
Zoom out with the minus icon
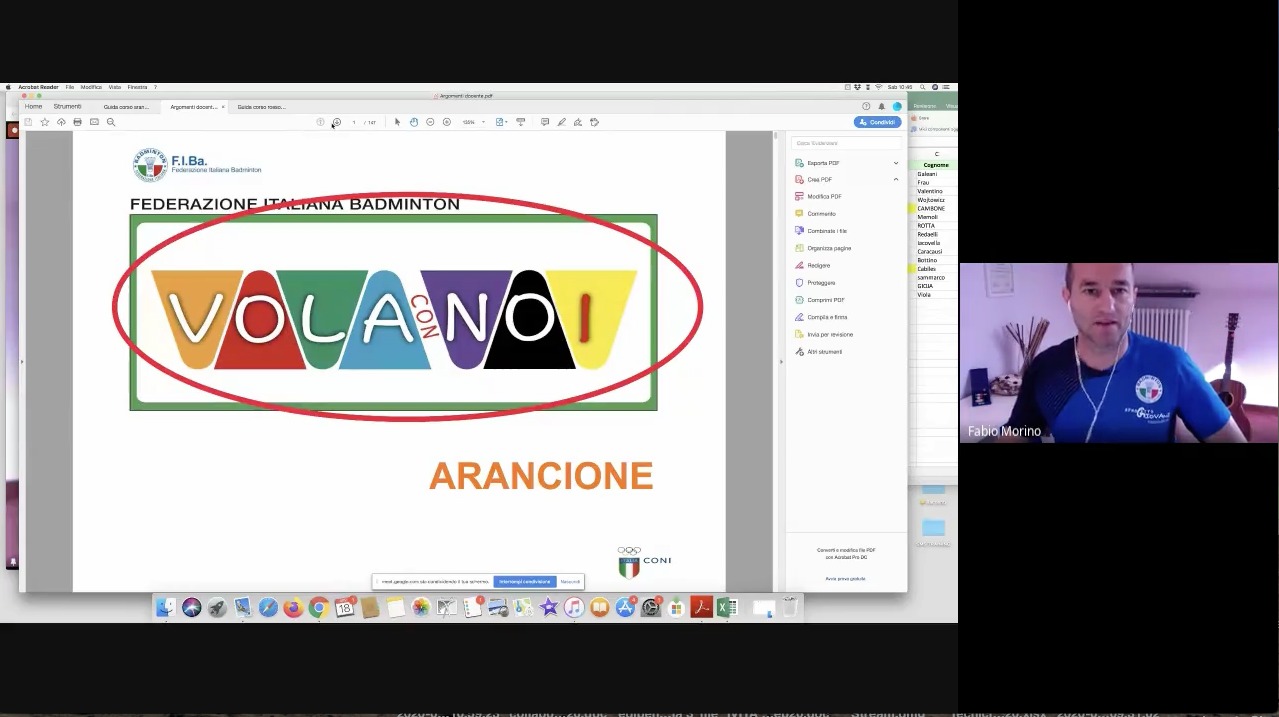[430, 122]
